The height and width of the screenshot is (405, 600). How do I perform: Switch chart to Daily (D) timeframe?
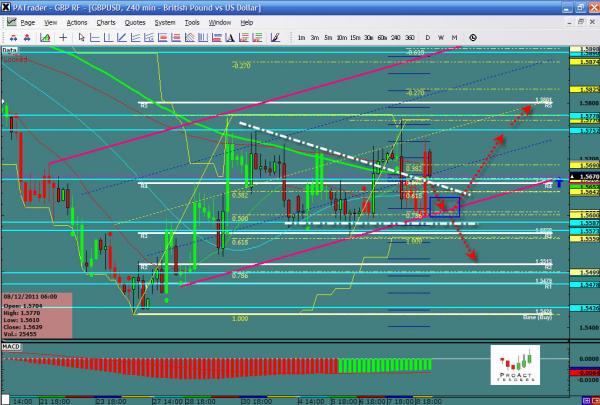pyautogui.click(x=428, y=37)
